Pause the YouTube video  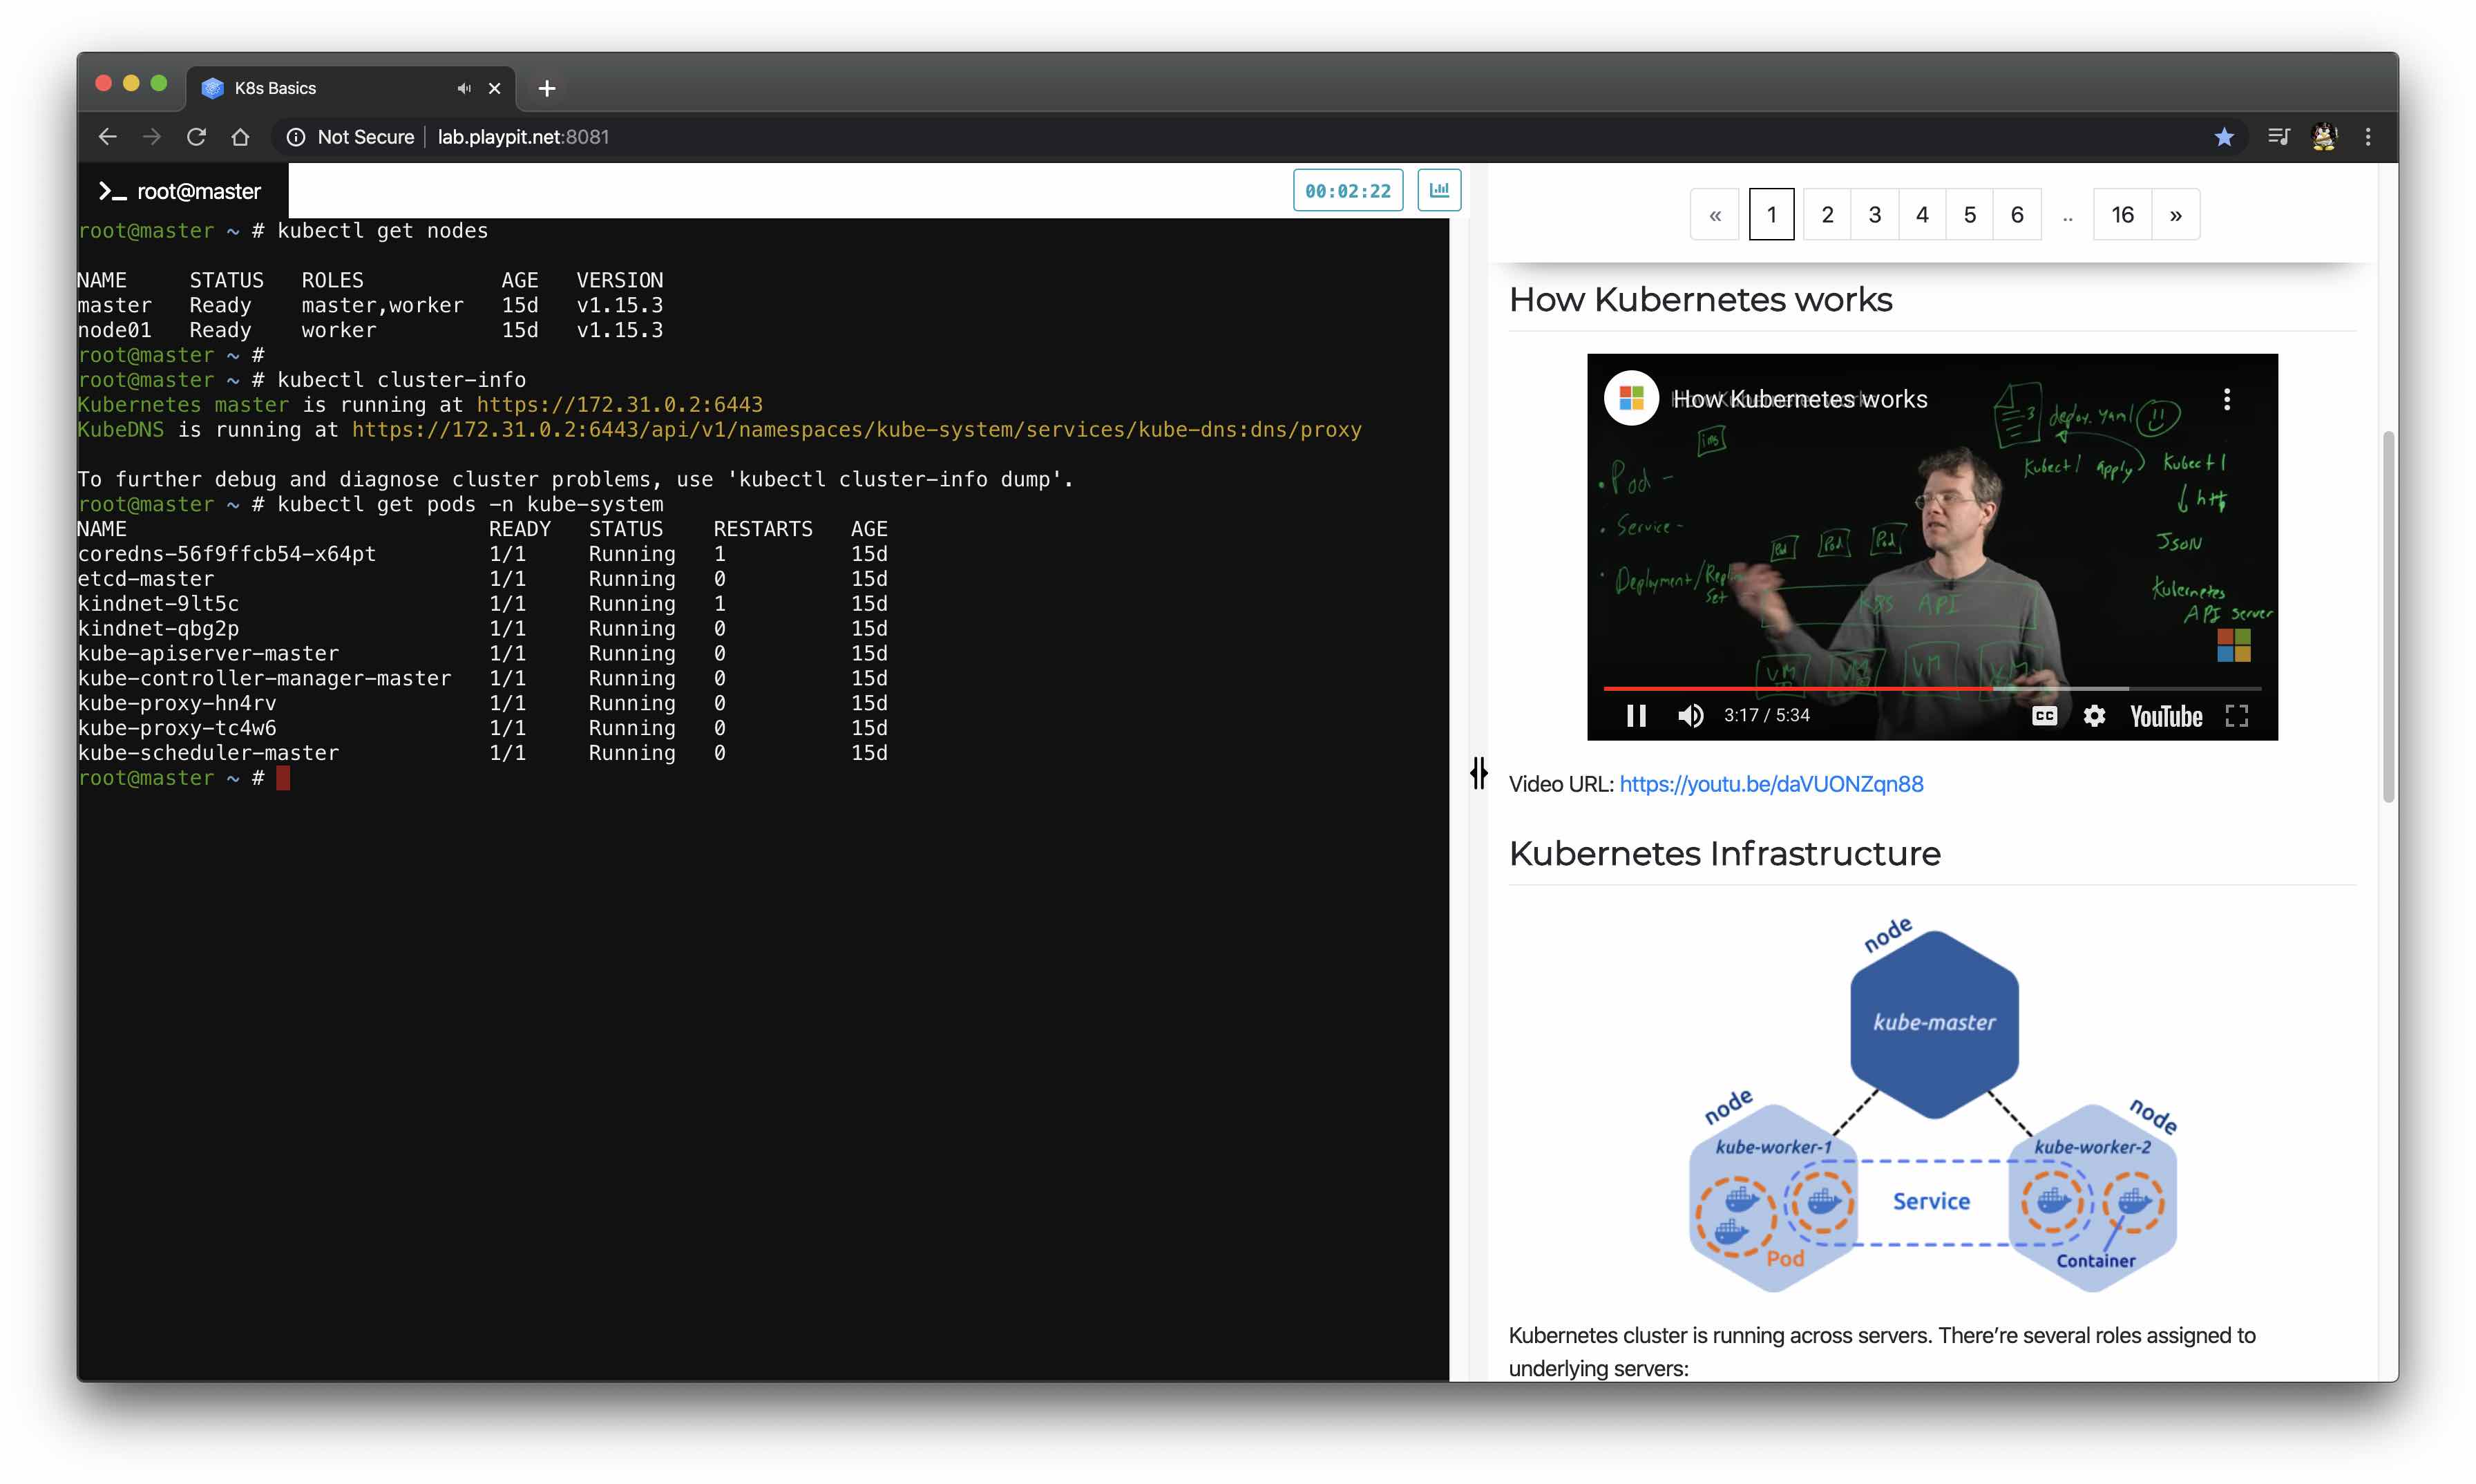1636,716
